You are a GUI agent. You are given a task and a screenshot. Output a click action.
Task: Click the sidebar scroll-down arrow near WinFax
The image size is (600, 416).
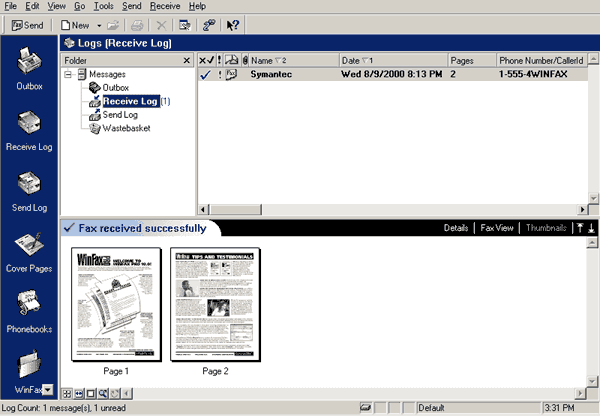pos(47,390)
